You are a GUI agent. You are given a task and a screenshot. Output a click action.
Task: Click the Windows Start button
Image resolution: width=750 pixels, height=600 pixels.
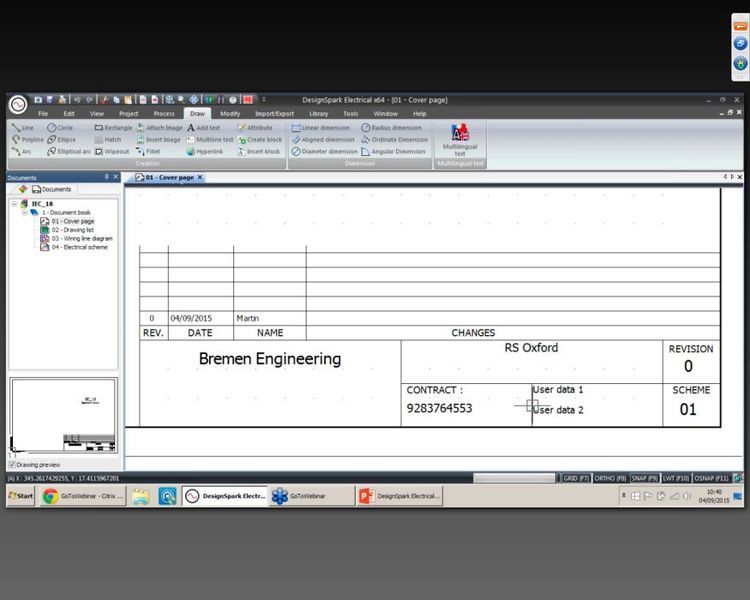(x=21, y=496)
